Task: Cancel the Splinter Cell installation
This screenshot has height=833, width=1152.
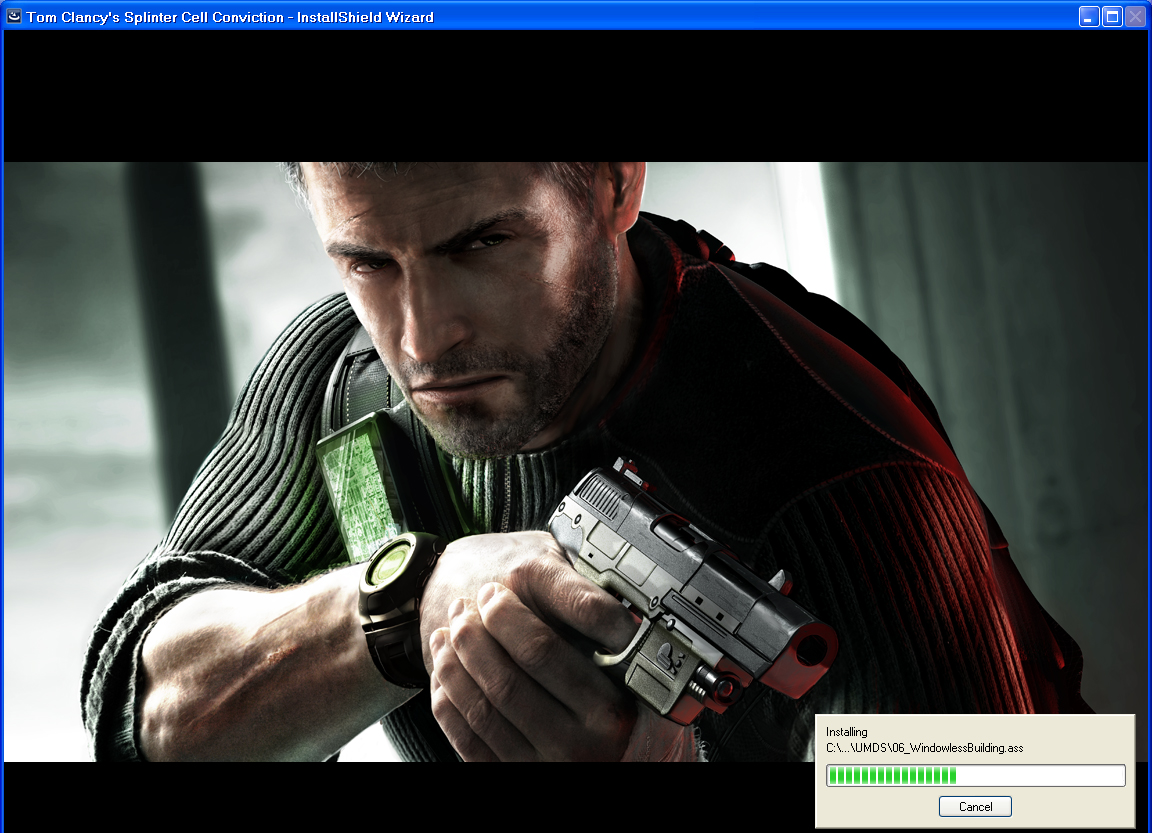Action: (975, 807)
